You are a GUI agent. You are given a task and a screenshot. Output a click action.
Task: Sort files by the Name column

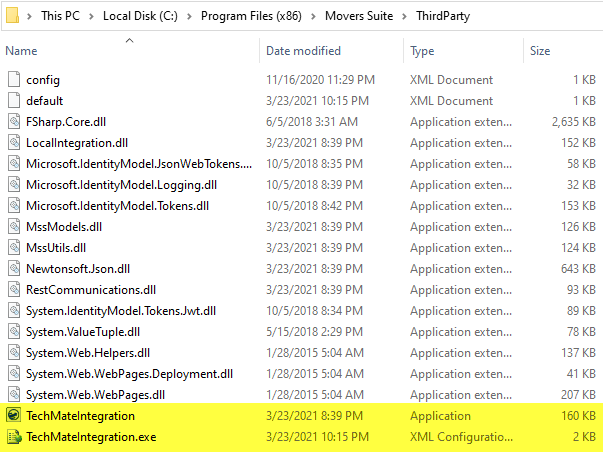pyautogui.click(x=22, y=51)
